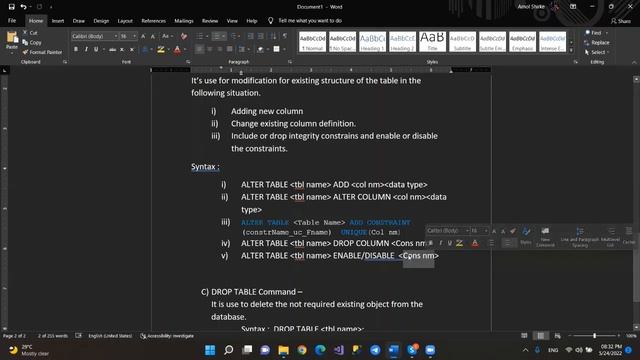Align text right
The height and width of the screenshot is (360, 640).
220,49
